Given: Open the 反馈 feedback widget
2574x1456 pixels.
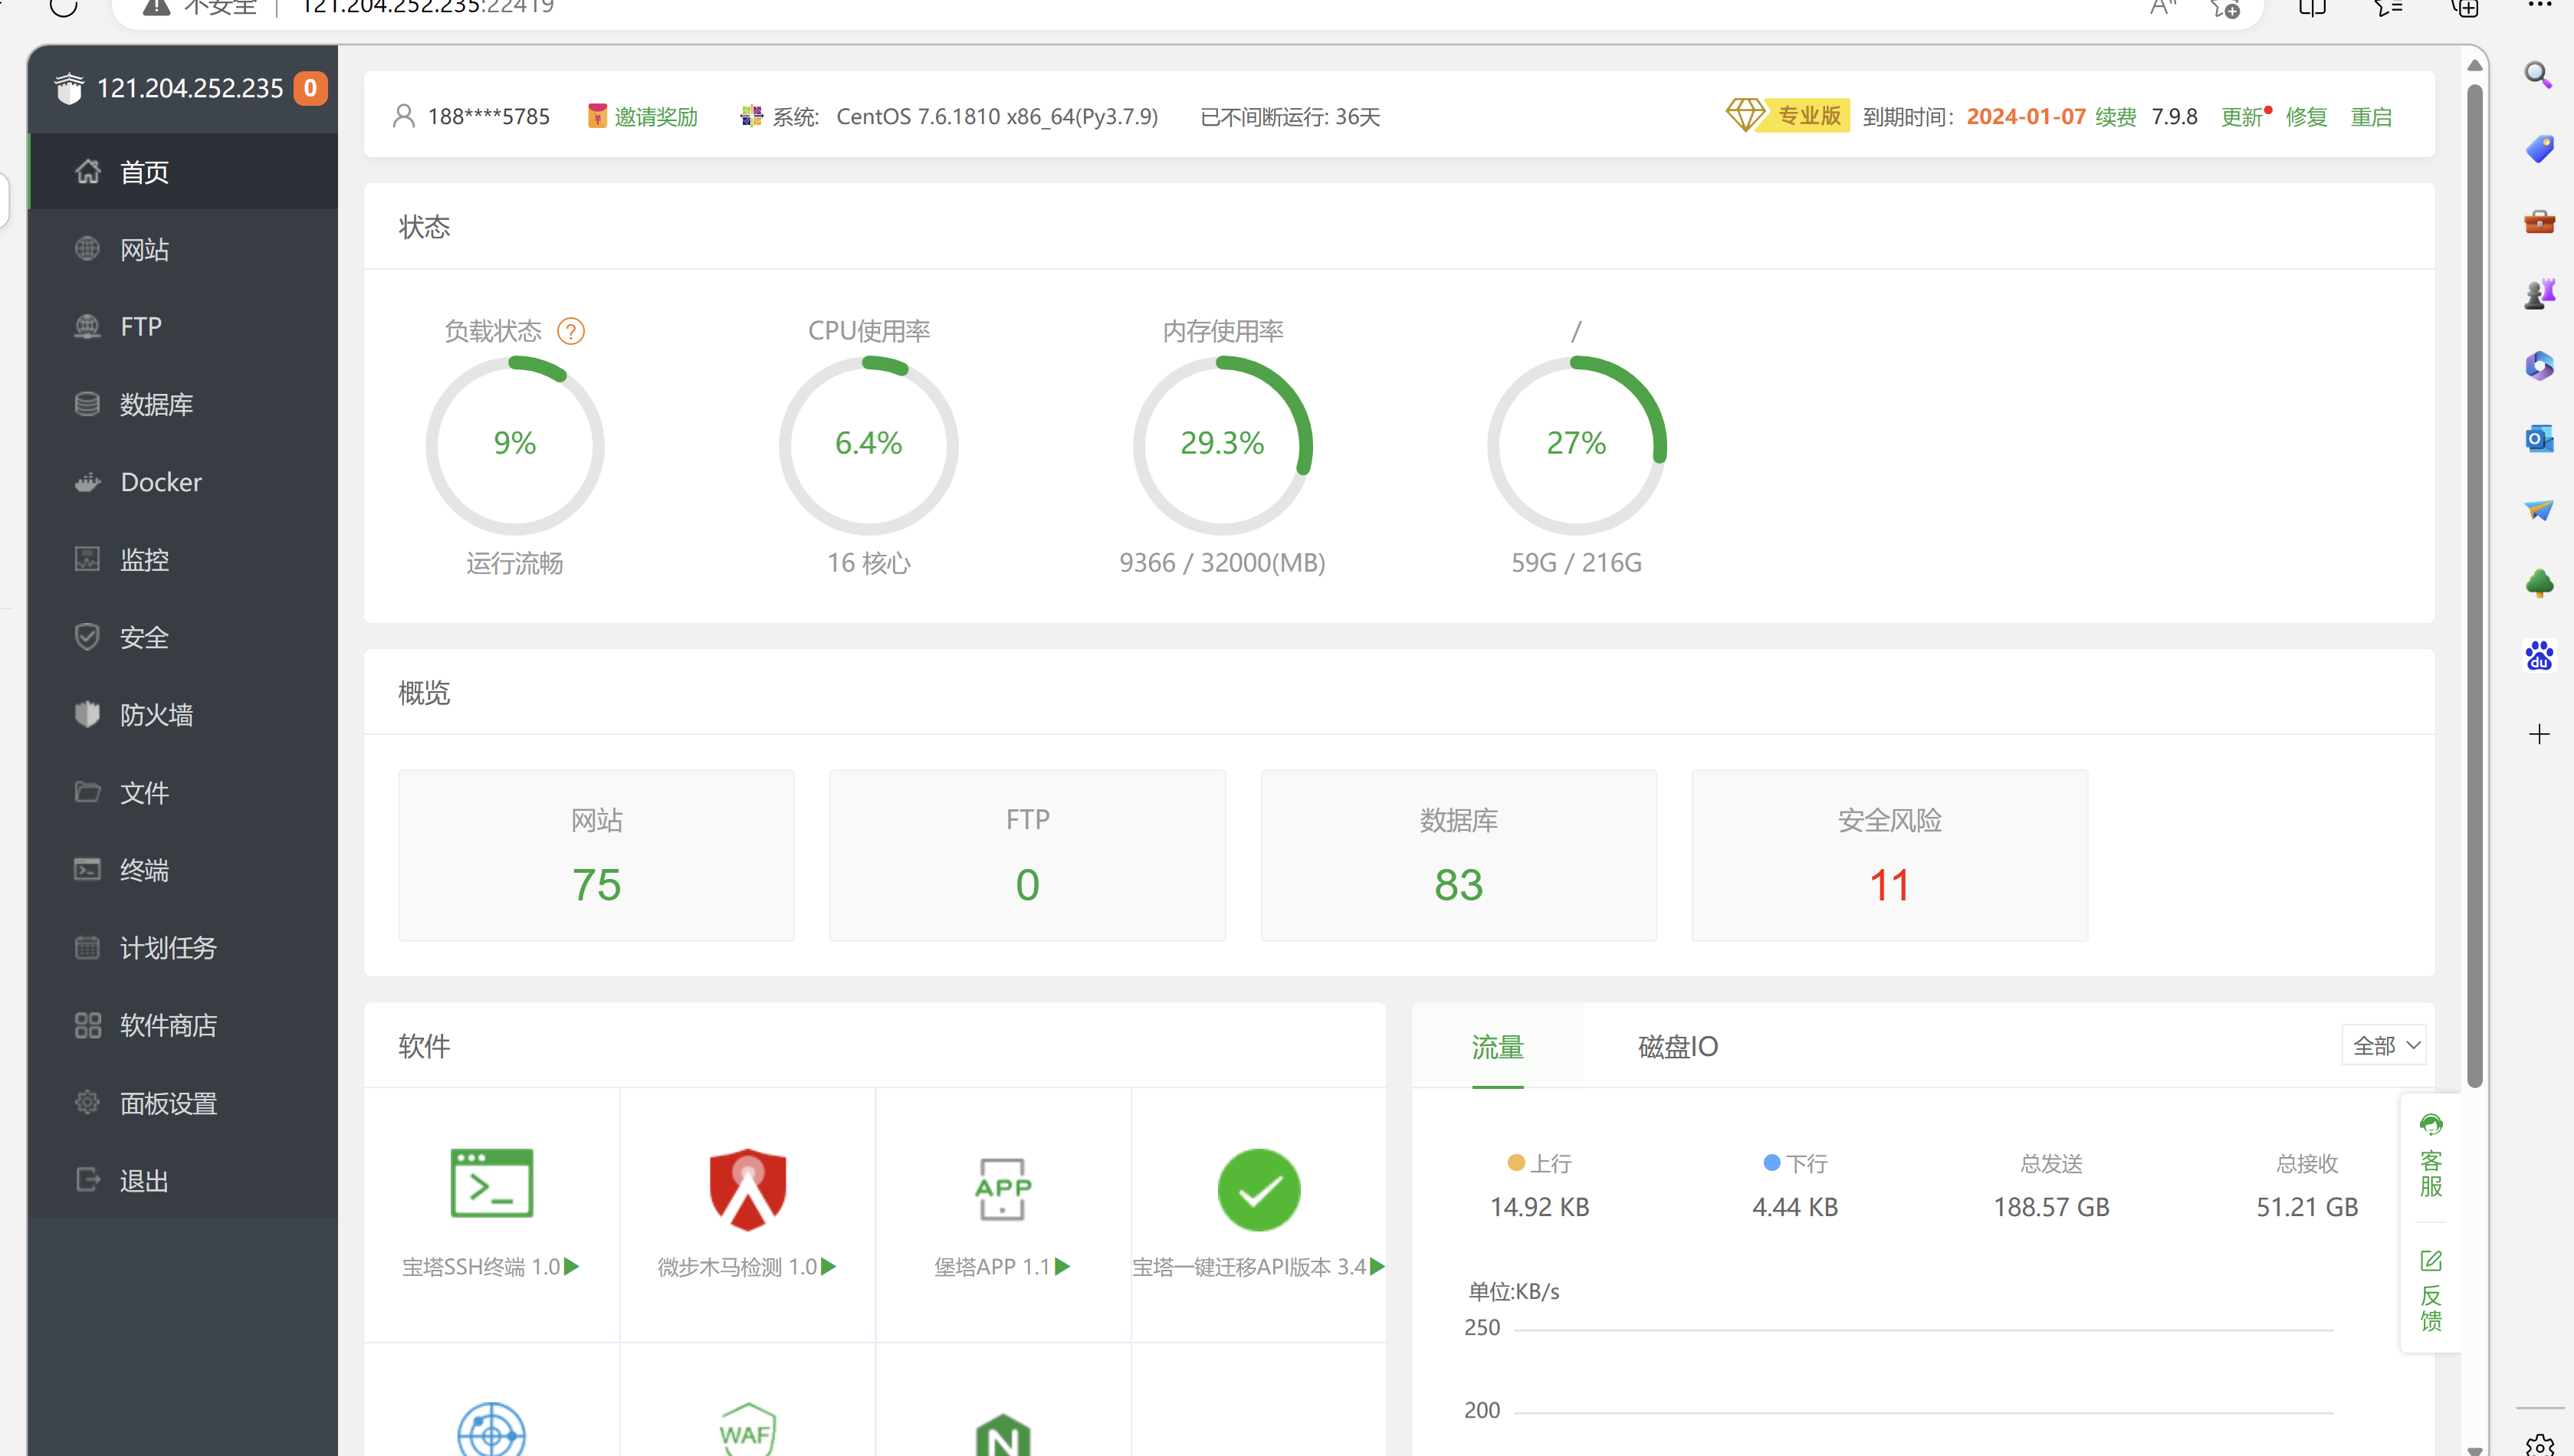Looking at the screenshot, I should [2431, 1291].
